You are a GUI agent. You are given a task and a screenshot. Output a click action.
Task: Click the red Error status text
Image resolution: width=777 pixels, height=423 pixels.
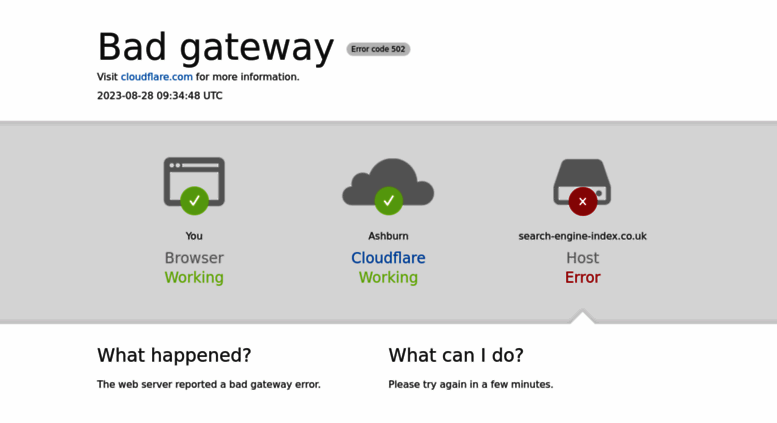point(583,277)
